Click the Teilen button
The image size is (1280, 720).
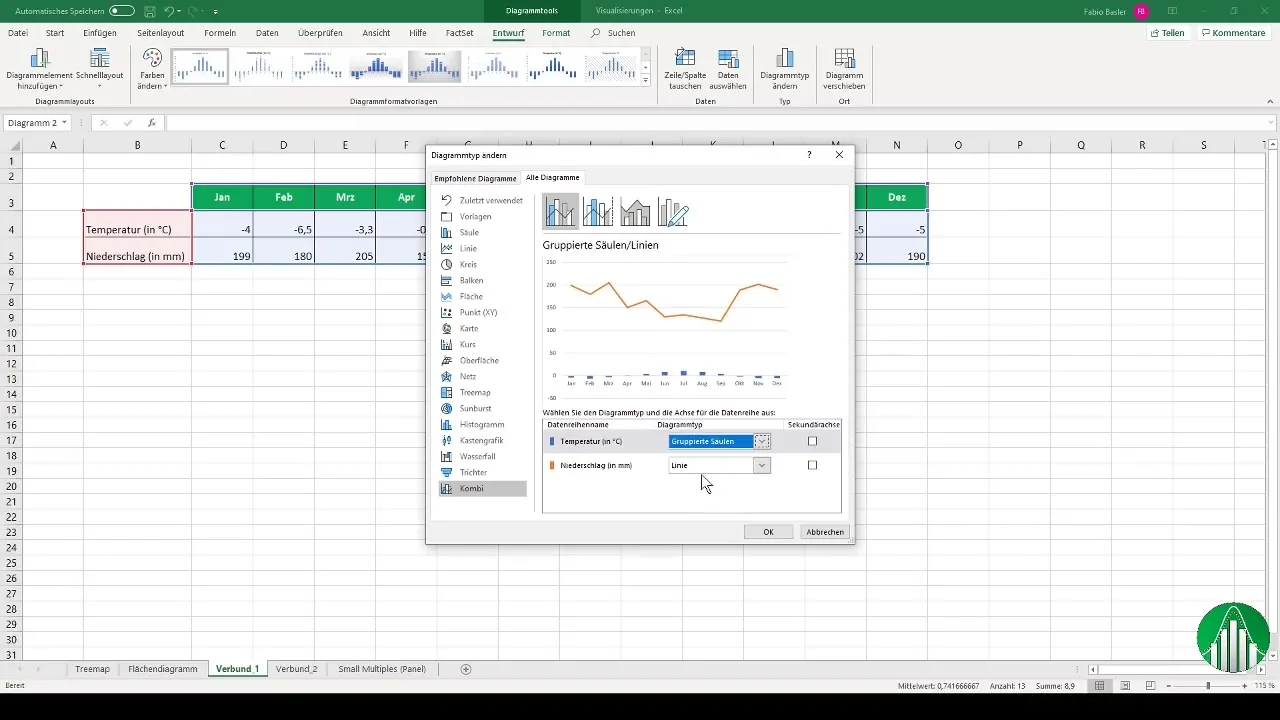coord(1169,33)
